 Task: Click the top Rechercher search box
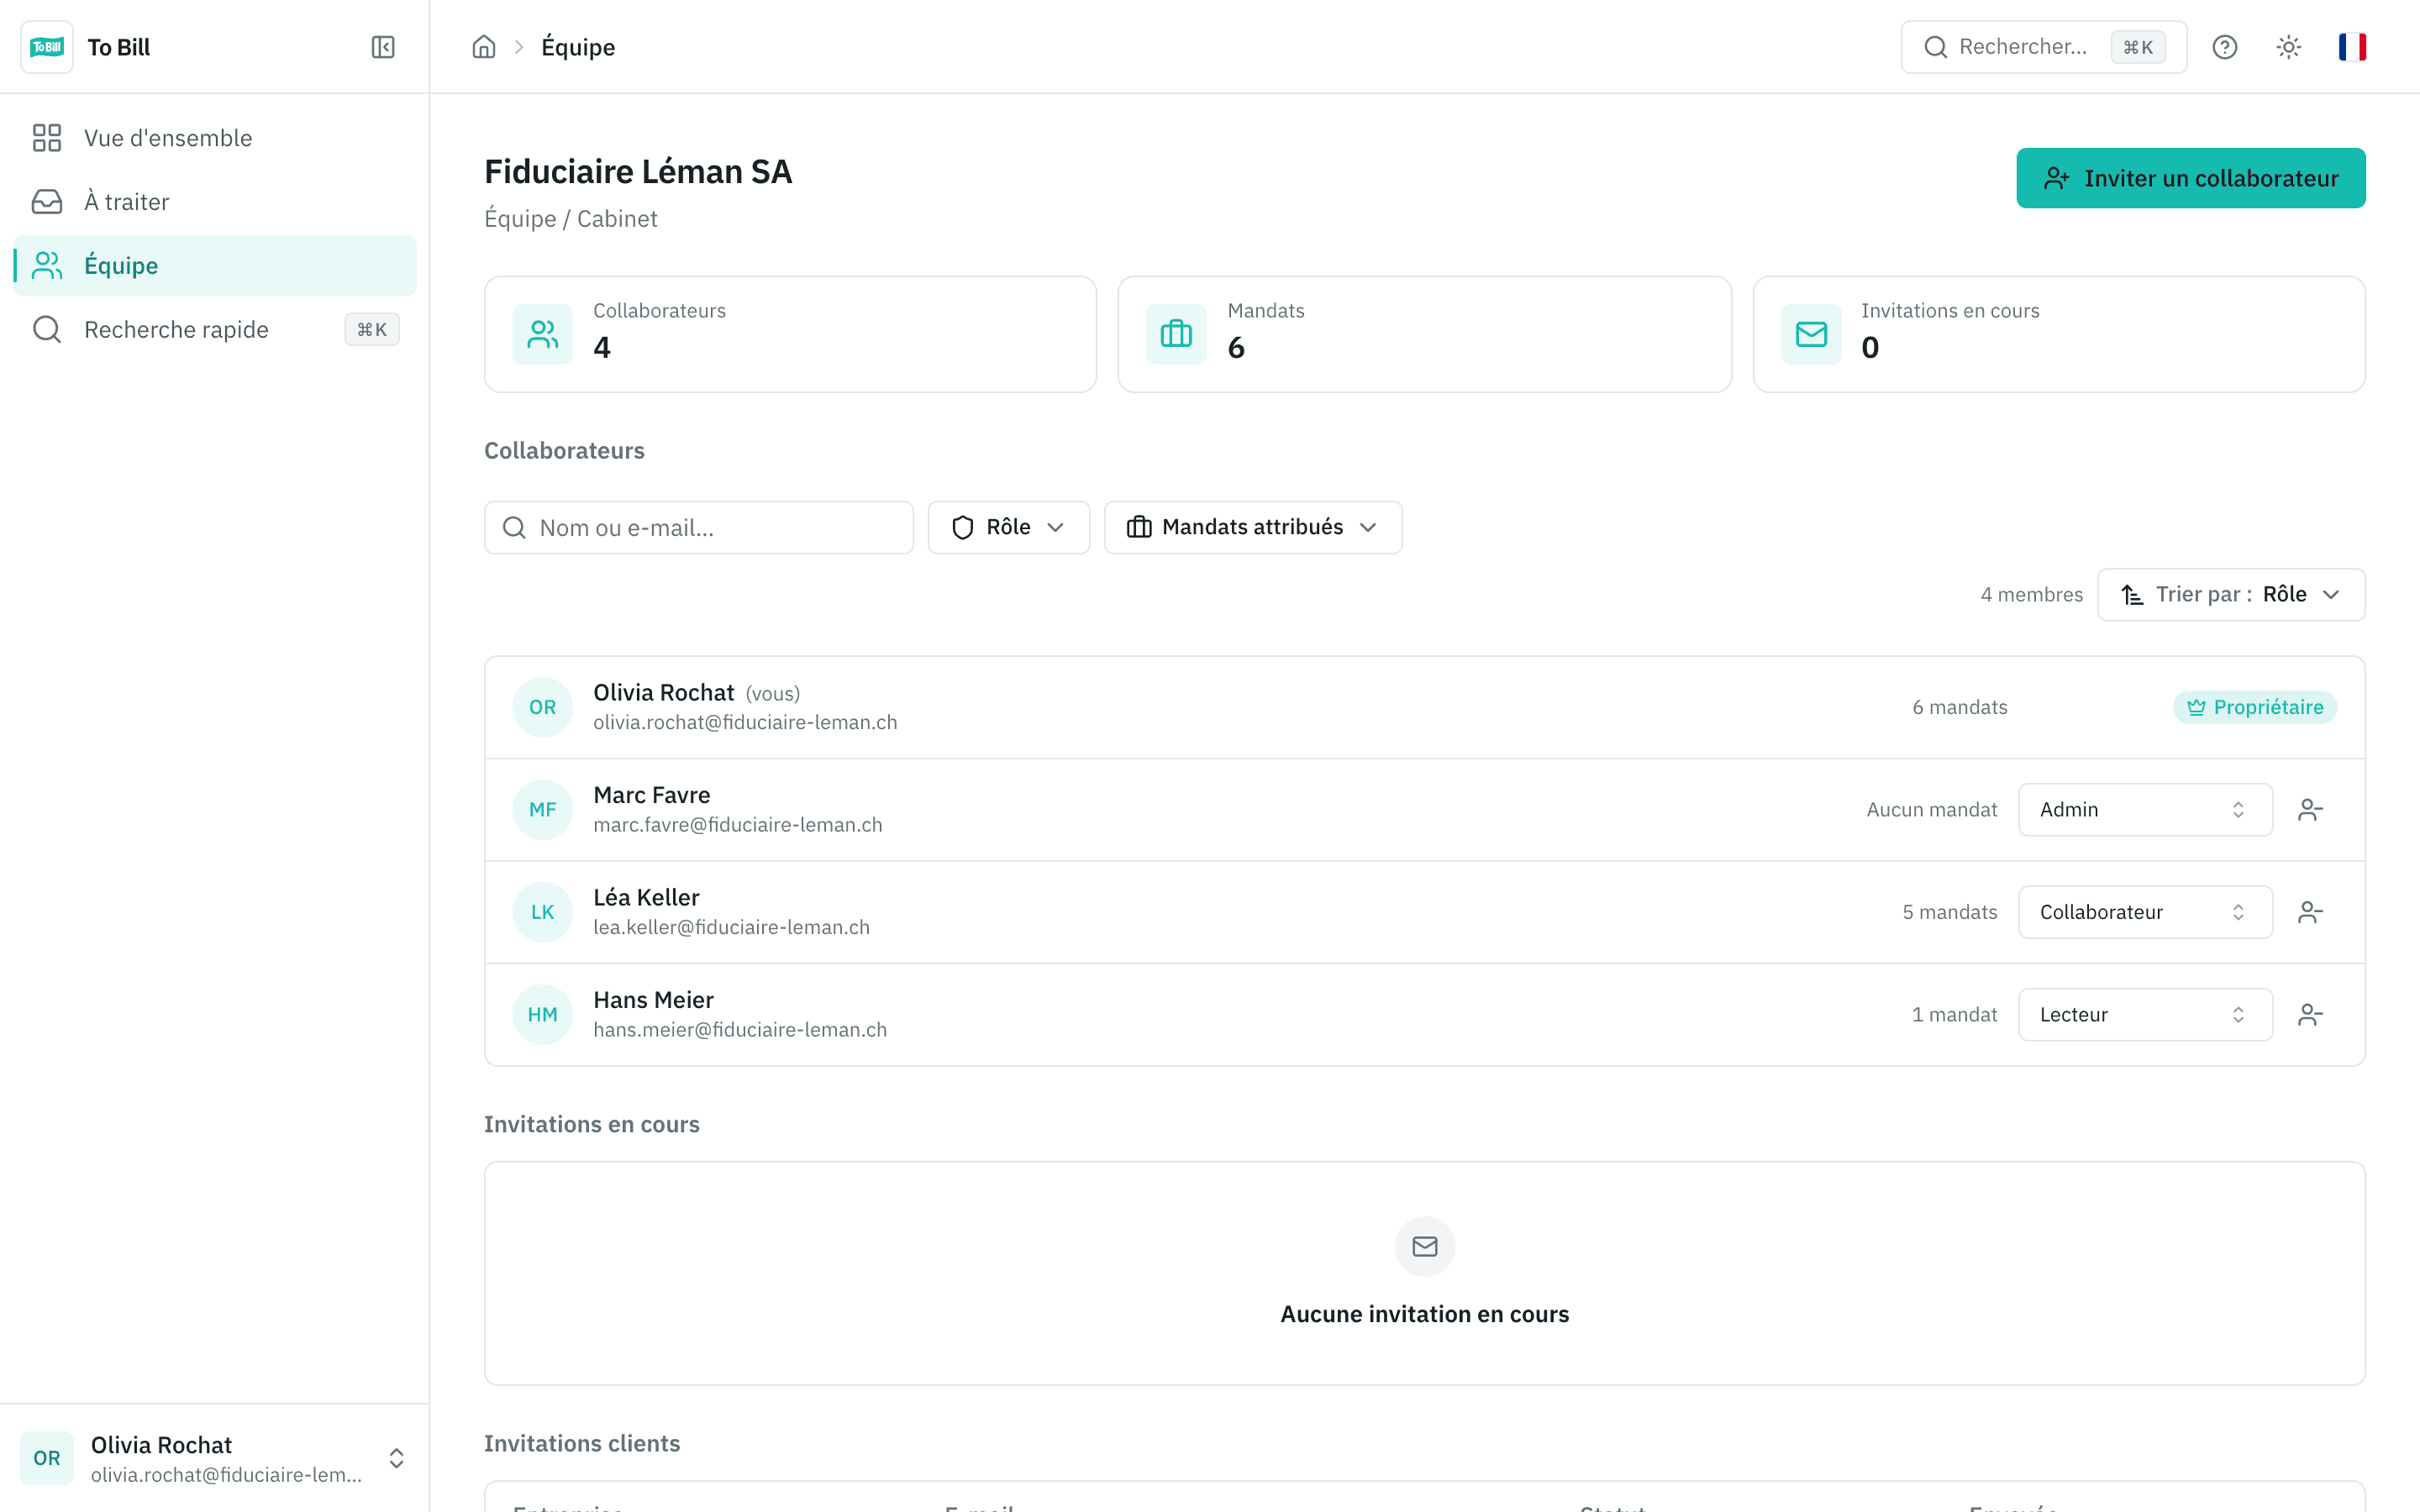(2043, 47)
